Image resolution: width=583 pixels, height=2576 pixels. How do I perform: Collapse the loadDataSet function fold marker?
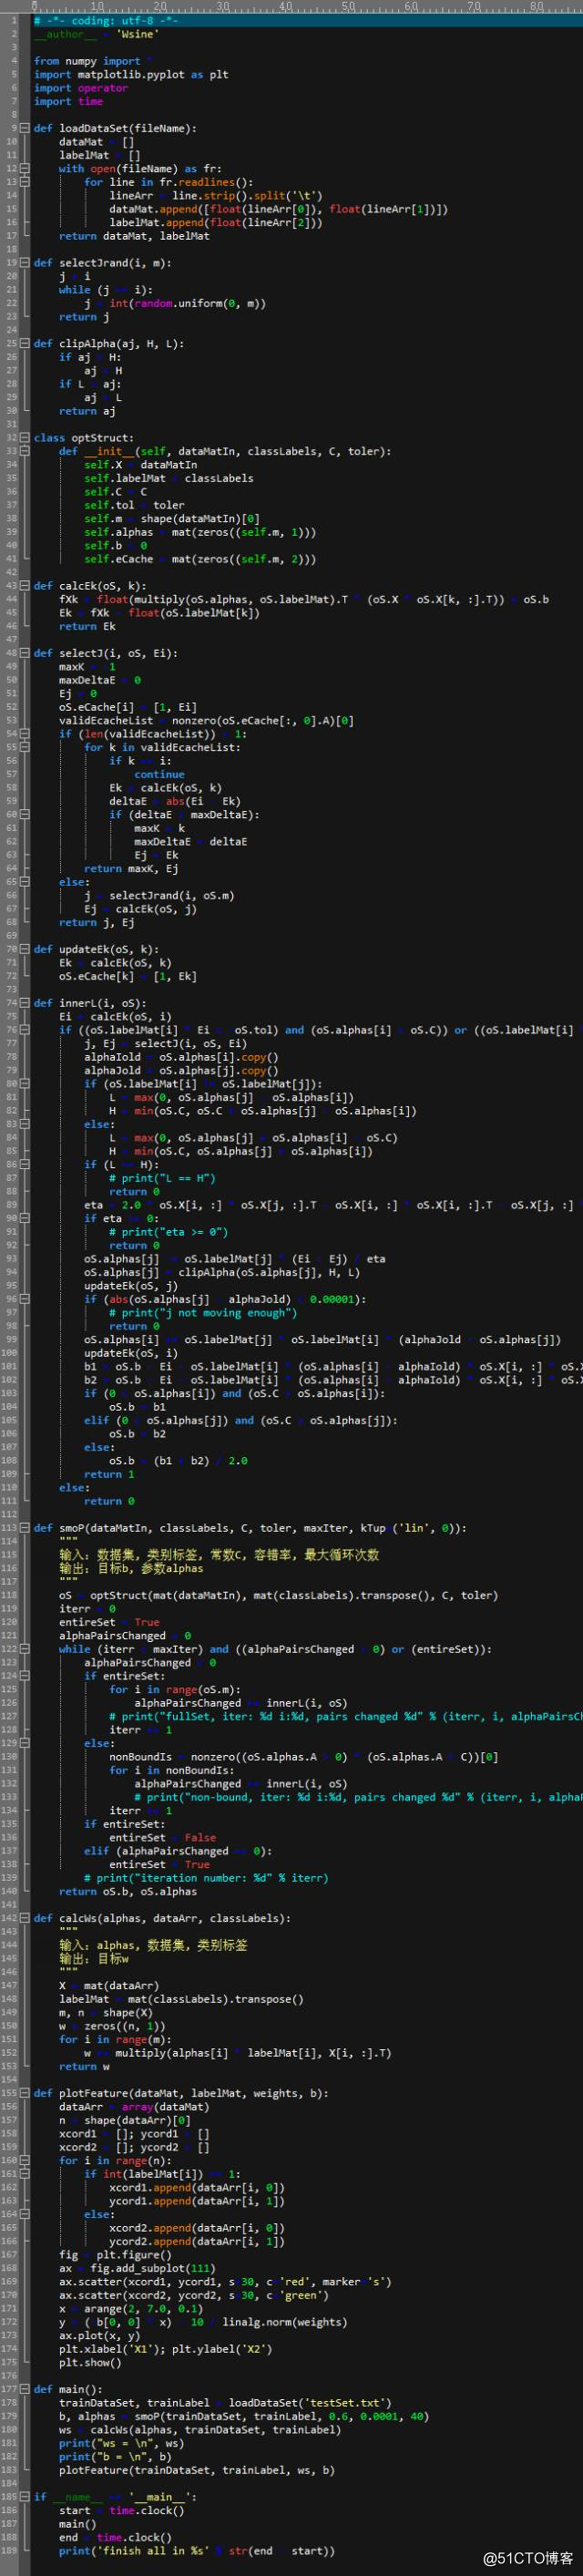25,128
